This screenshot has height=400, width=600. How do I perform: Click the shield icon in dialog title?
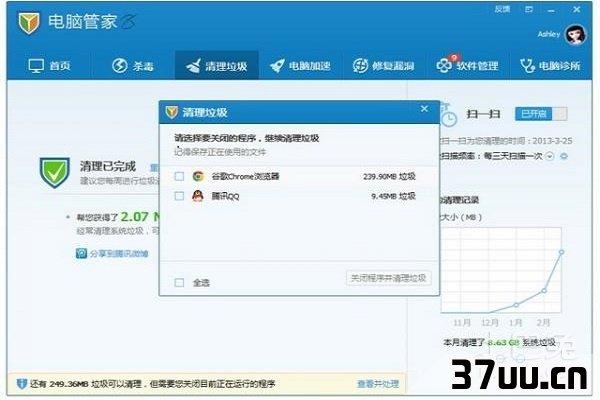point(172,112)
